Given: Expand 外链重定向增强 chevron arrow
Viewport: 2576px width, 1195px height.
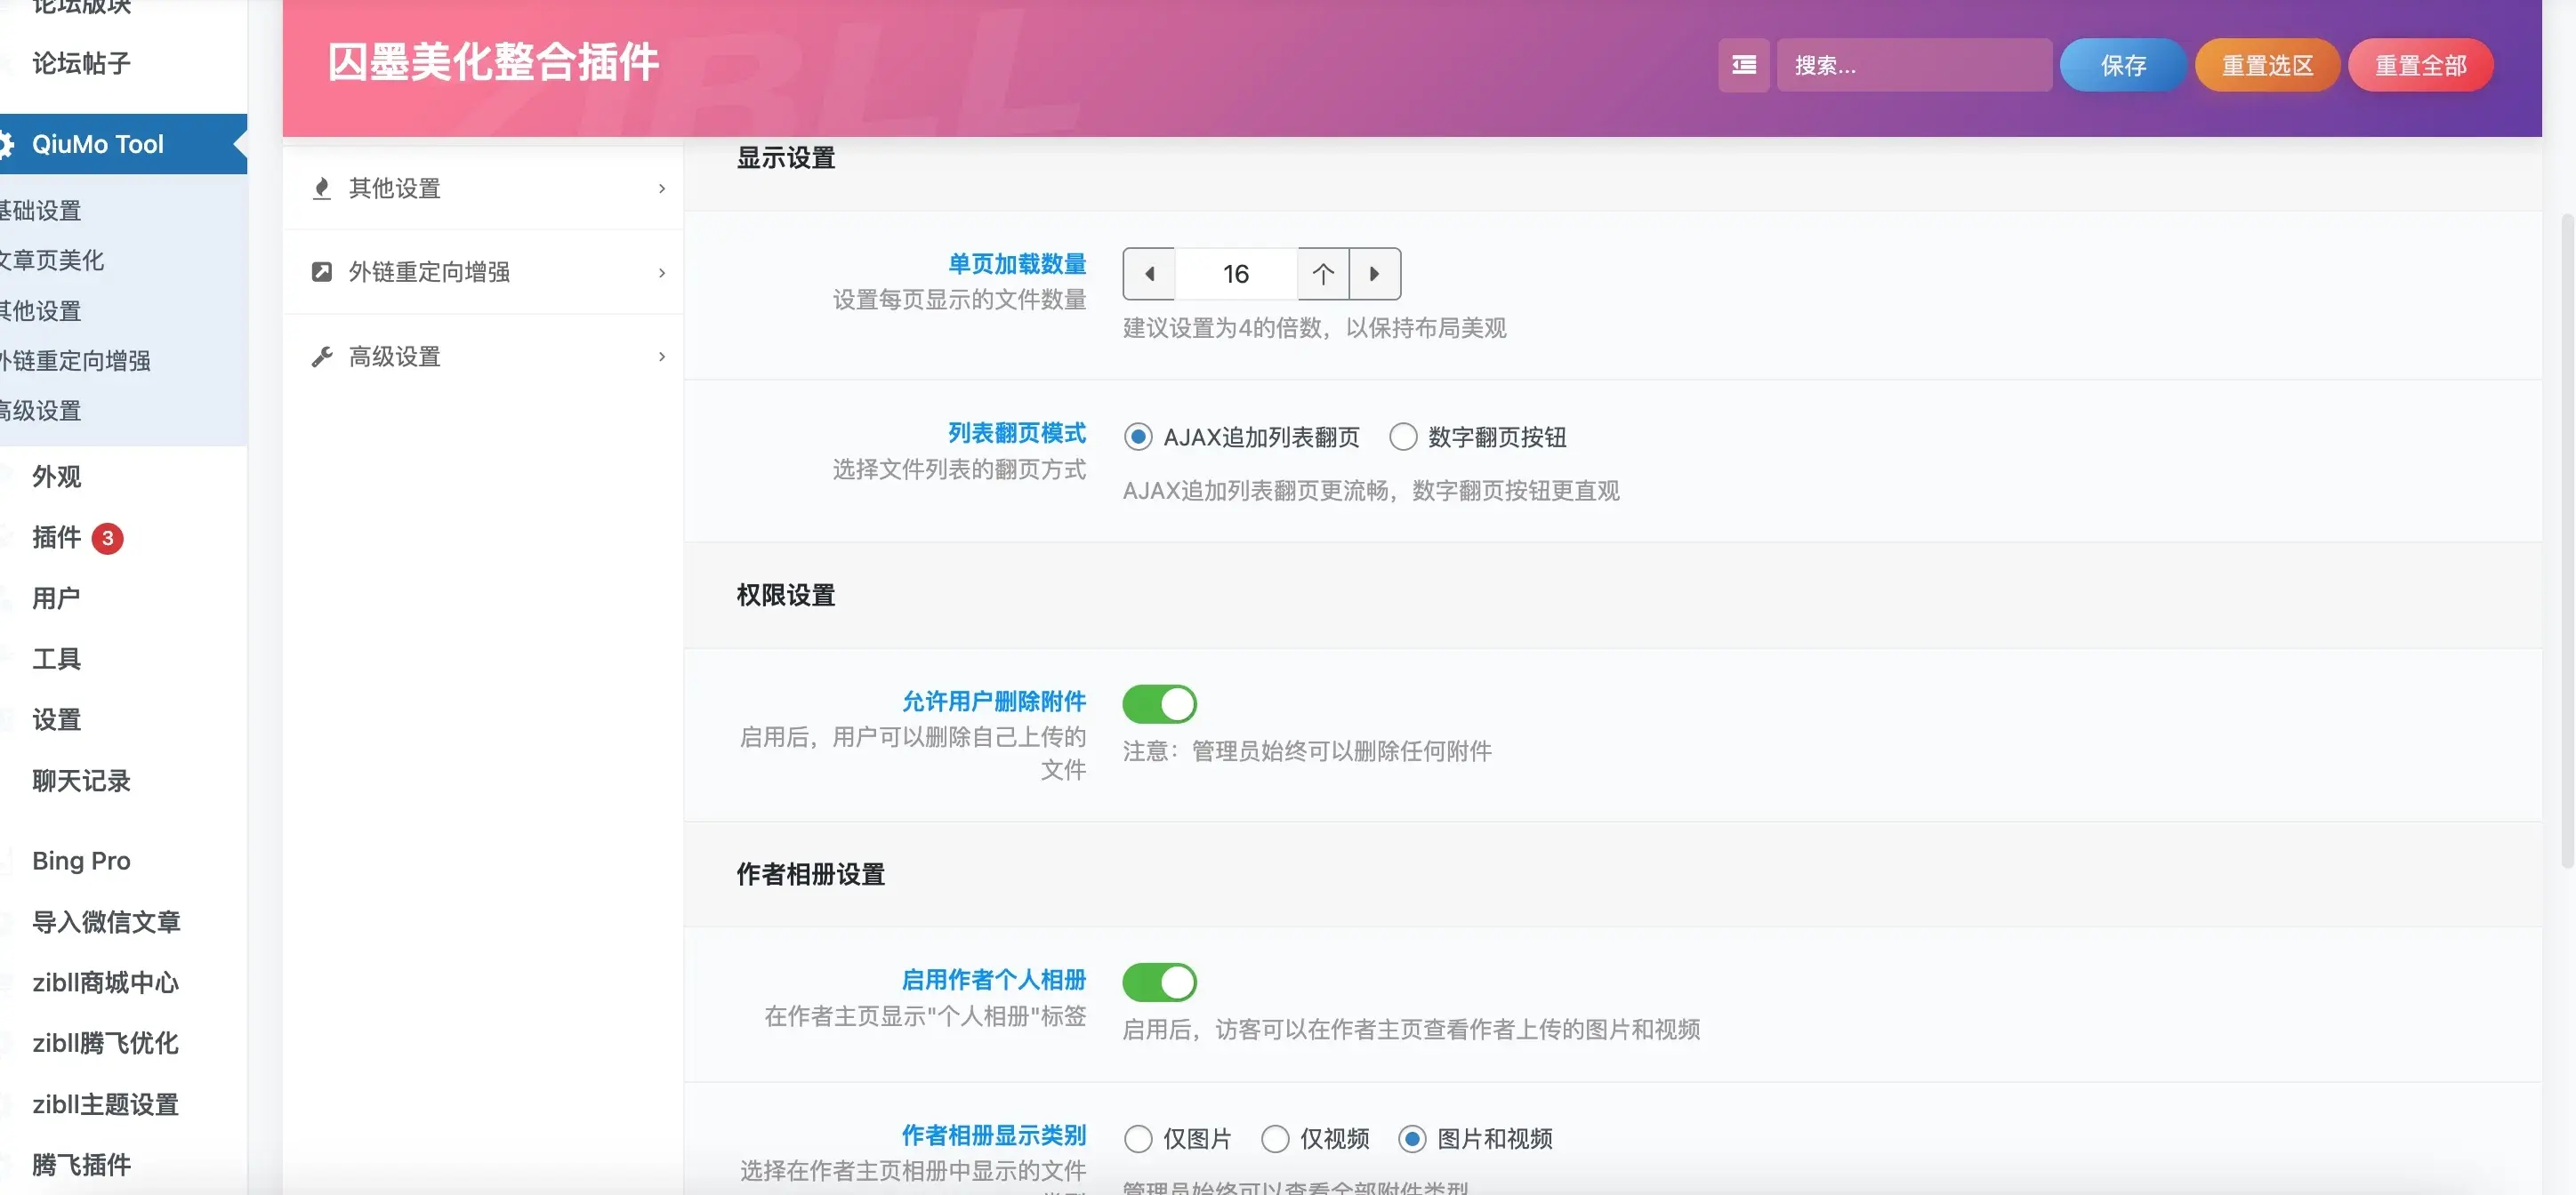Looking at the screenshot, I should click(661, 272).
